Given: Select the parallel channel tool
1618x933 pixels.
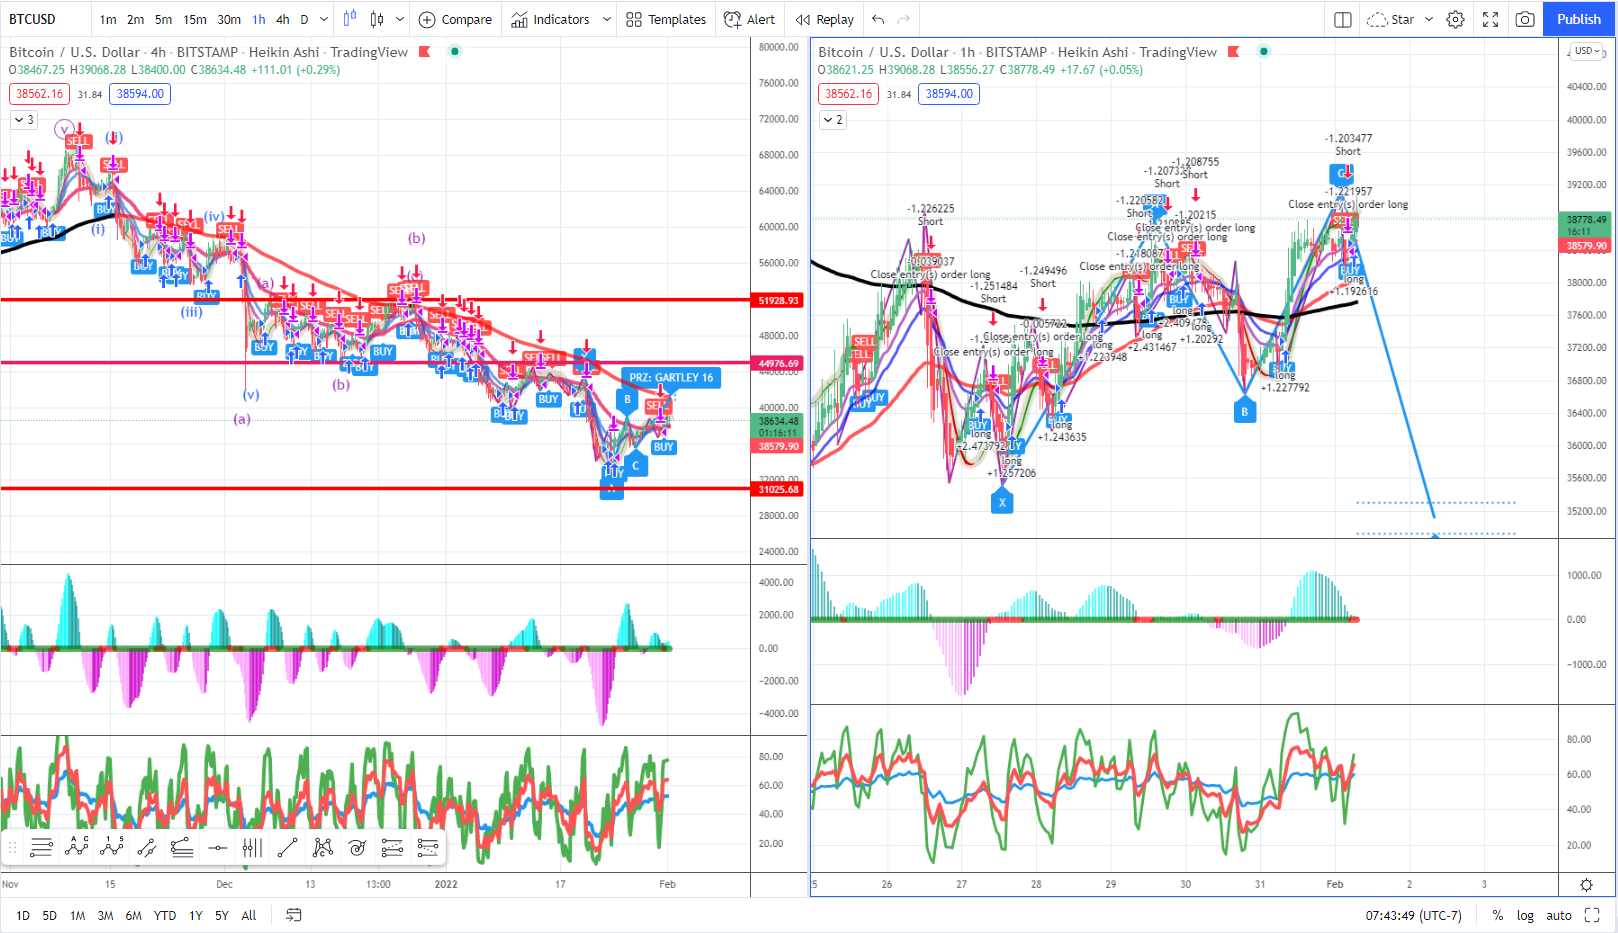Looking at the screenshot, I should [147, 848].
